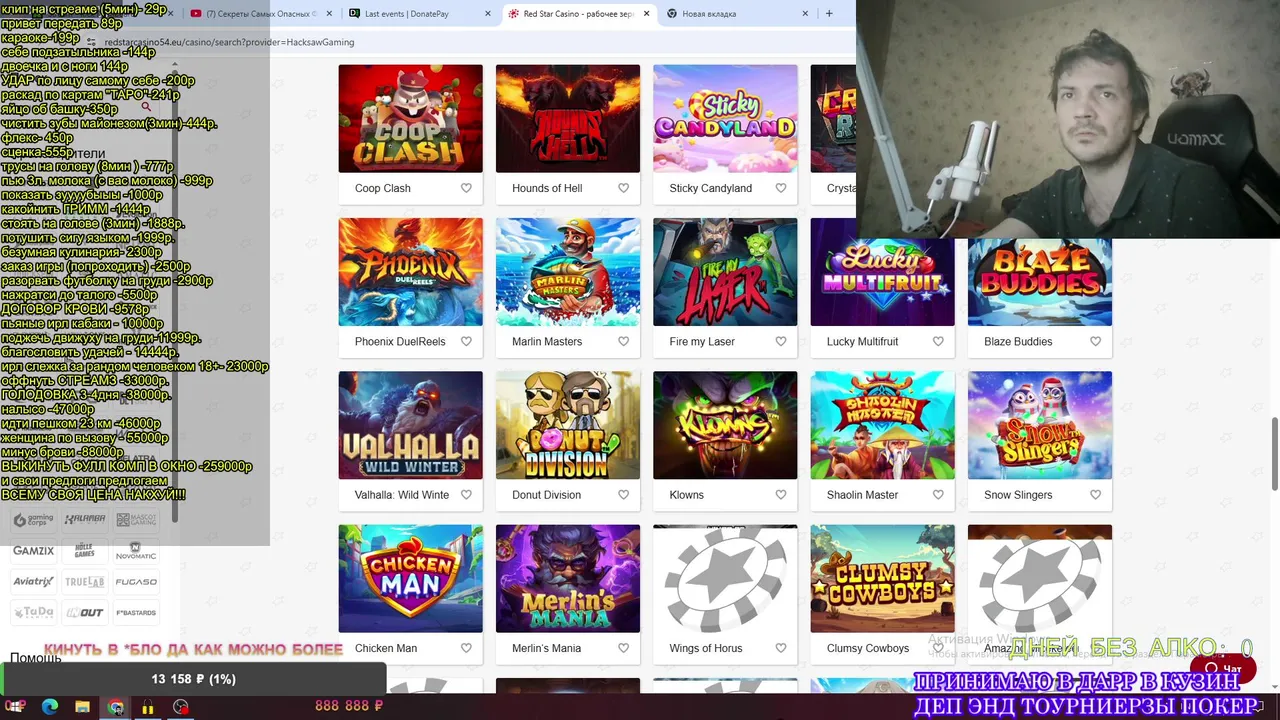Select Kalamba provider logo
The image size is (1280, 720).
(84, 520)
